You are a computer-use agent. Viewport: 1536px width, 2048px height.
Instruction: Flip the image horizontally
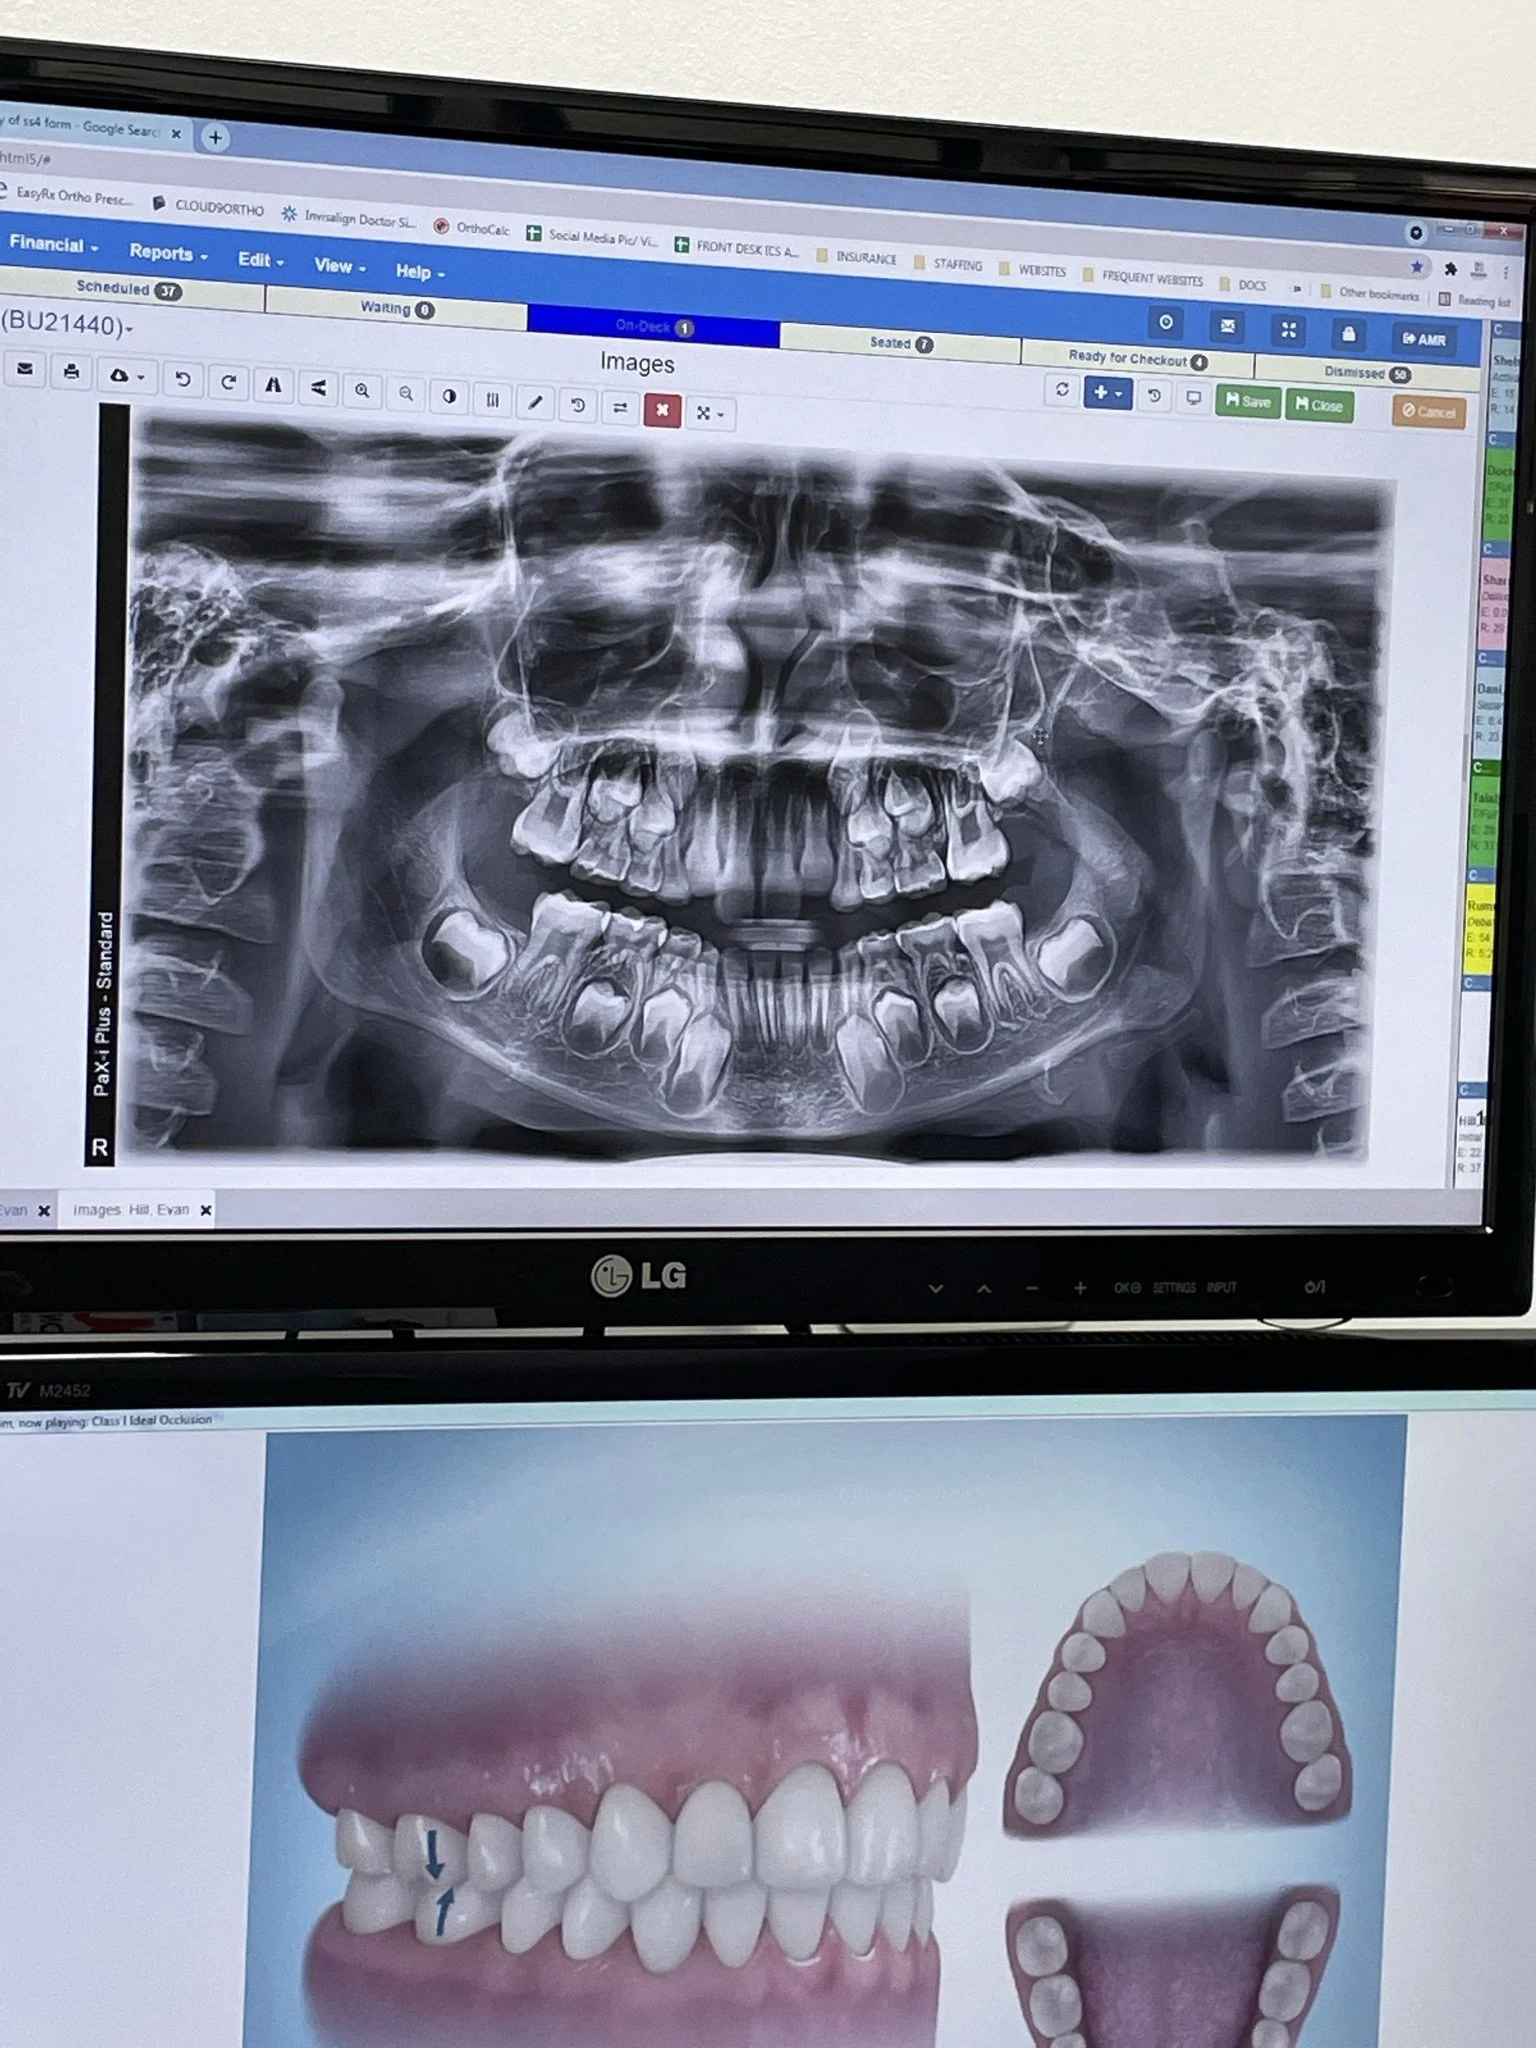(273, 384)
